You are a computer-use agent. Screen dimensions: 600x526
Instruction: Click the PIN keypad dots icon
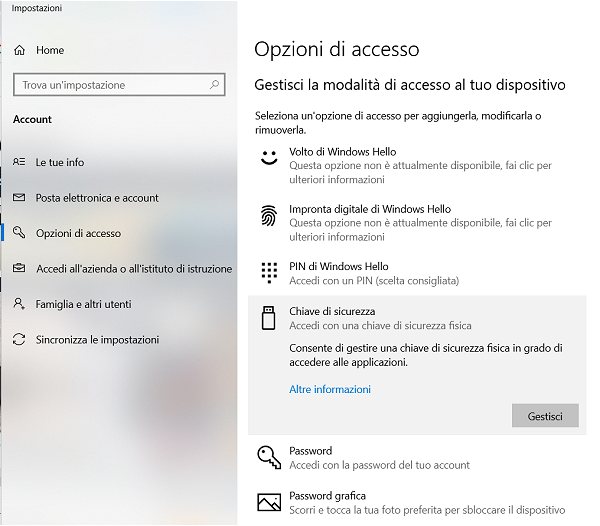(267, 272)
